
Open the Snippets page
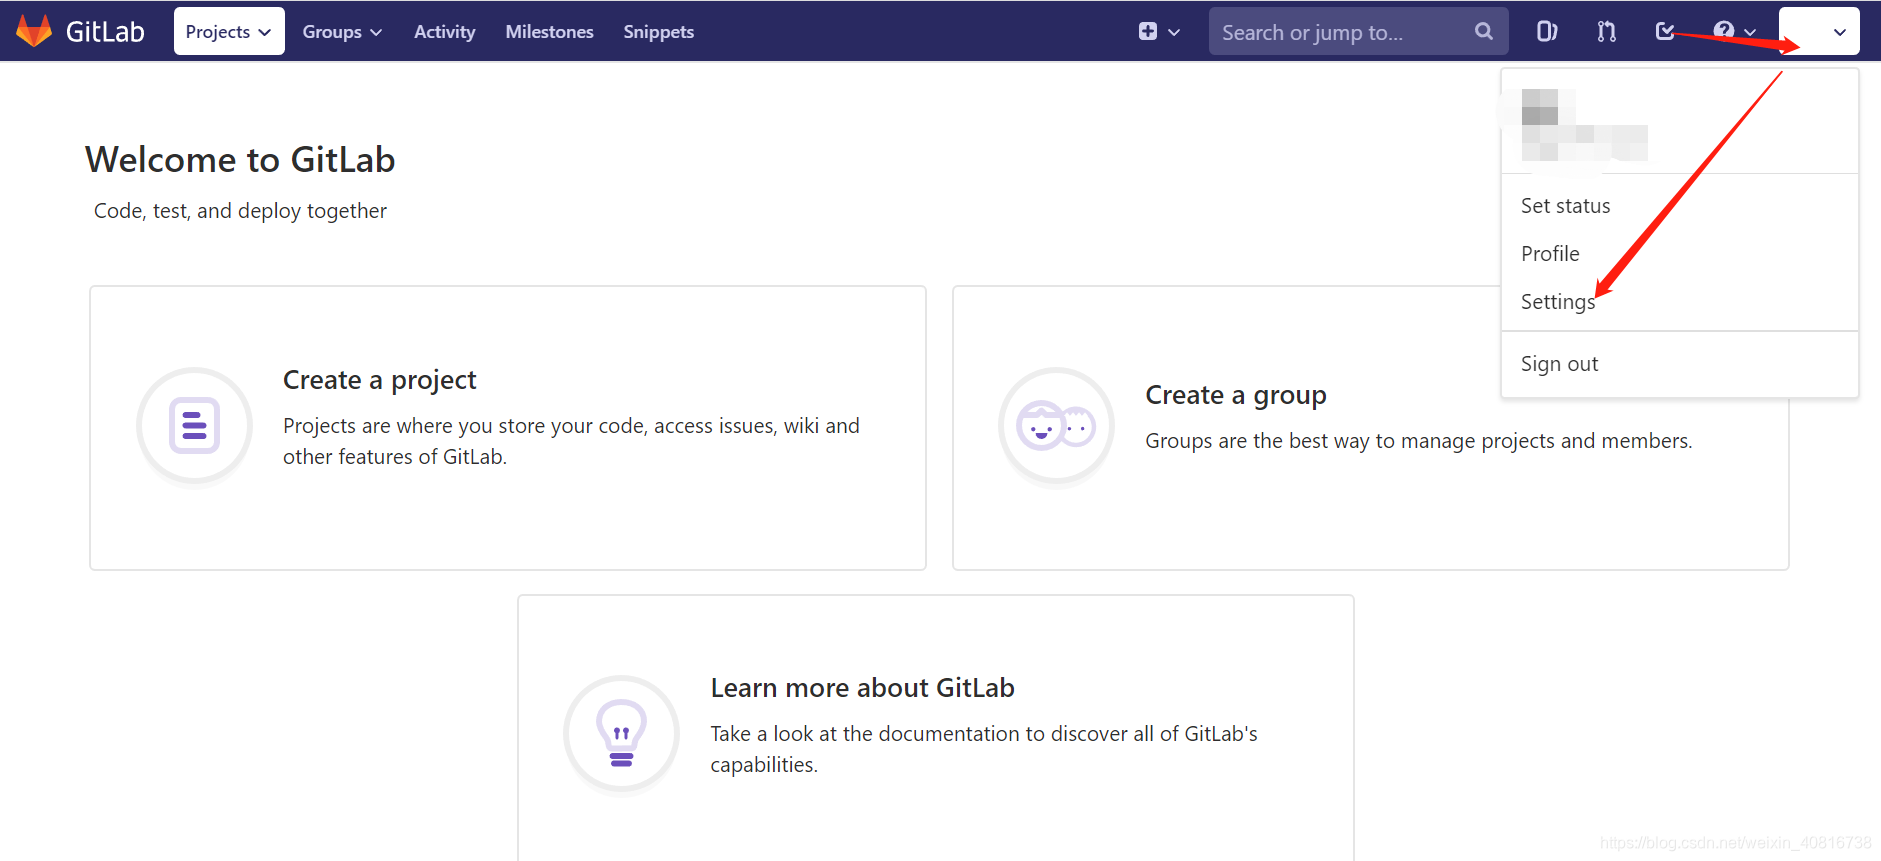tap(658, 31)
